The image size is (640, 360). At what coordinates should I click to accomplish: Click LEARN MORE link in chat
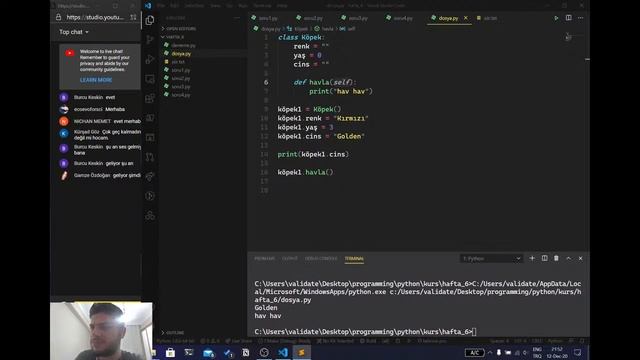point(96,80)
